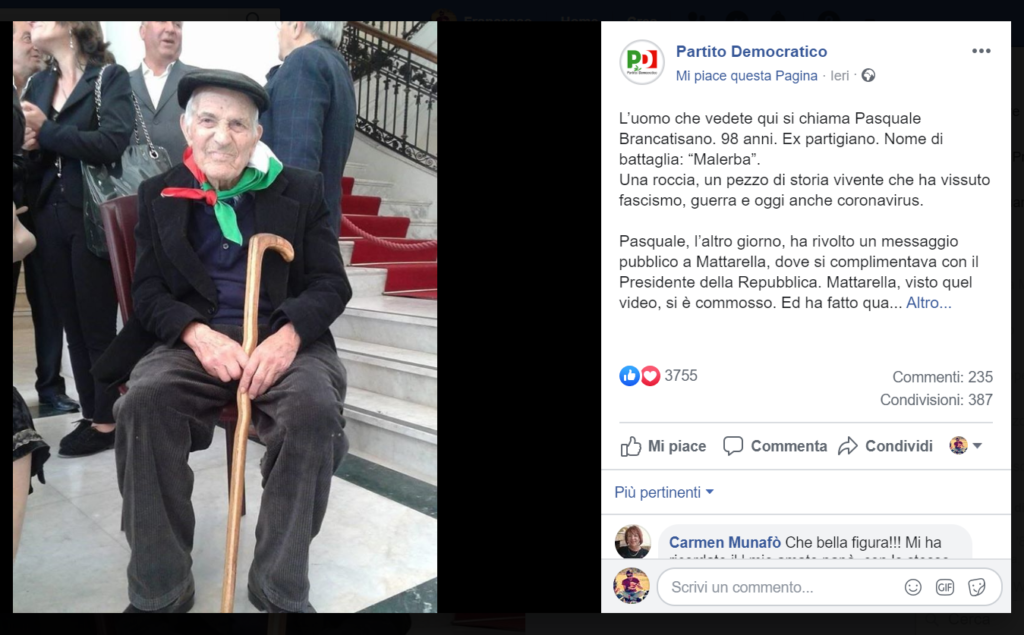Like the post with Mi piace
The width and height of the screenshot is (1024, 635).
click(663, 446)
